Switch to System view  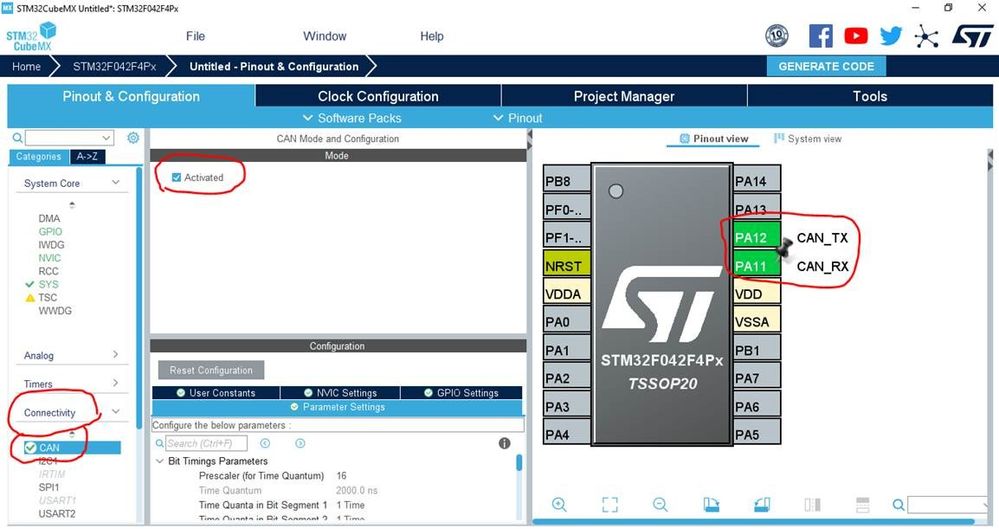(807, 138)
